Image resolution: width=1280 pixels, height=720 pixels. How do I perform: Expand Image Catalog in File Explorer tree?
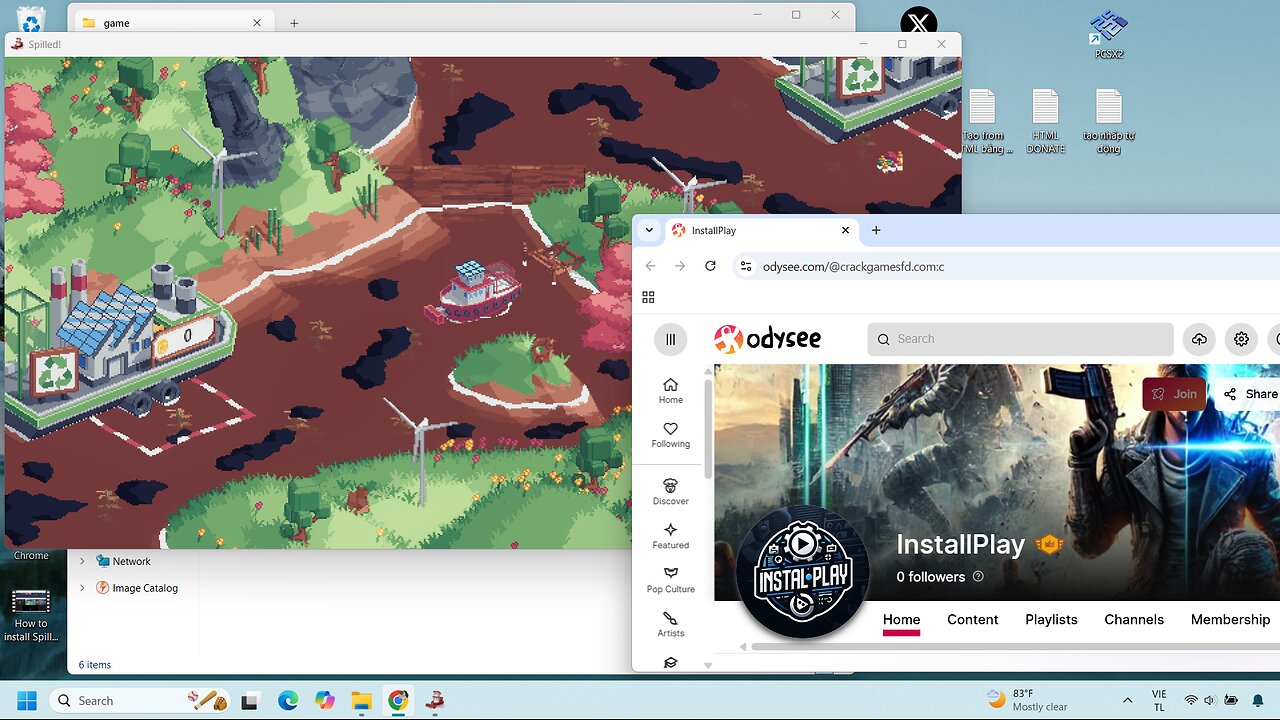(82, 587)
